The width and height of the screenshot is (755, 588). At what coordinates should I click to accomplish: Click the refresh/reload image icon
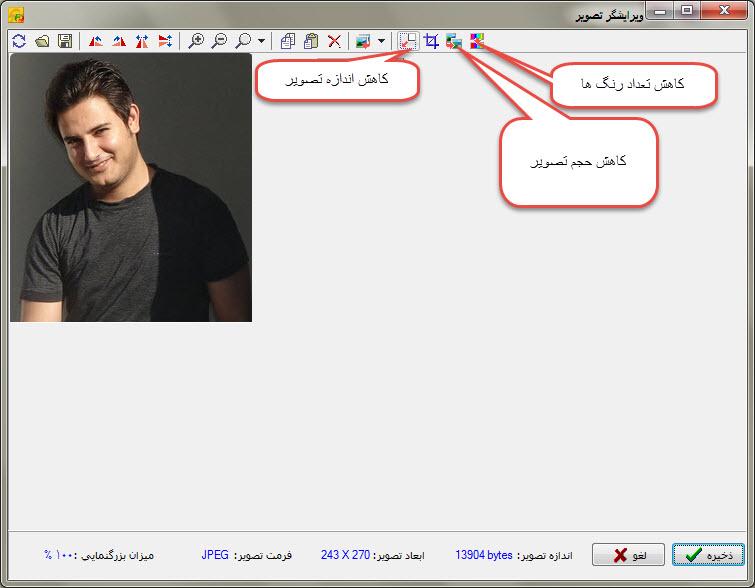tap(19, 41)
